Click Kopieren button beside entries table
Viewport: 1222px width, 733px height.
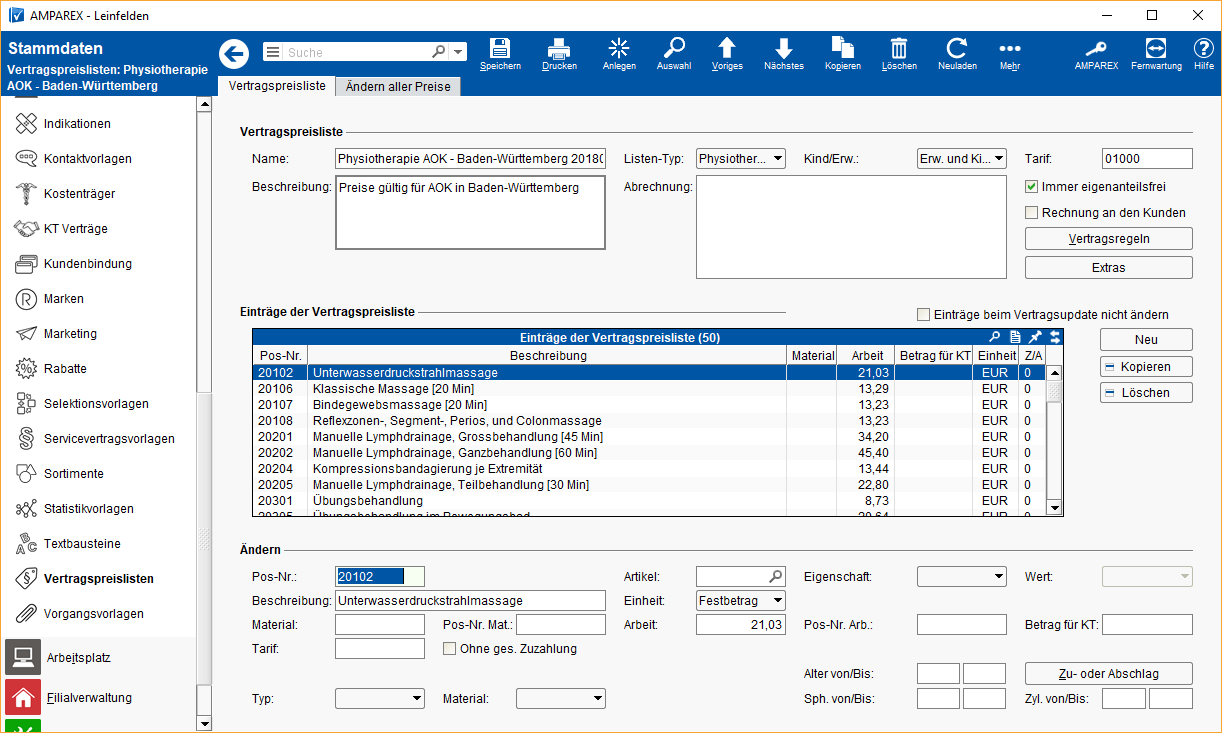pos(1146,367)
